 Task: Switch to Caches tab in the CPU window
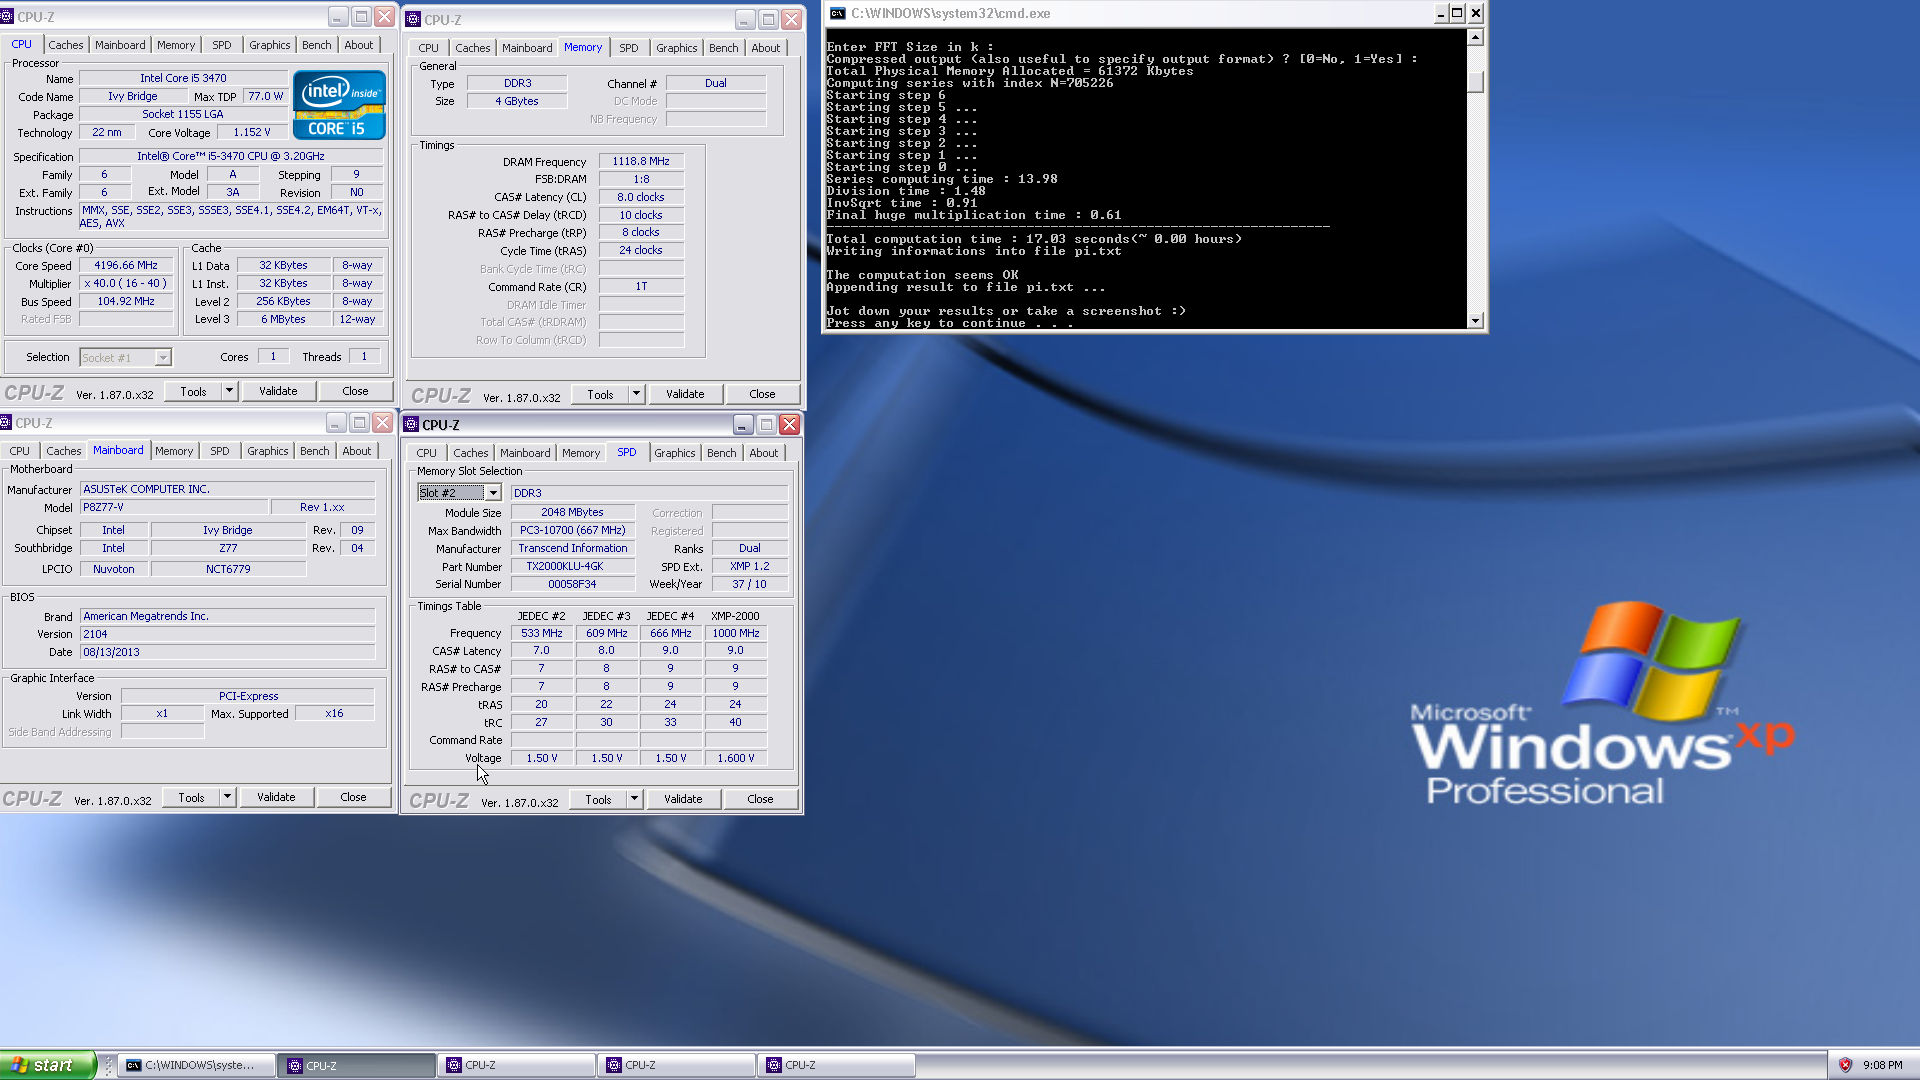click(x=66, y=45)
